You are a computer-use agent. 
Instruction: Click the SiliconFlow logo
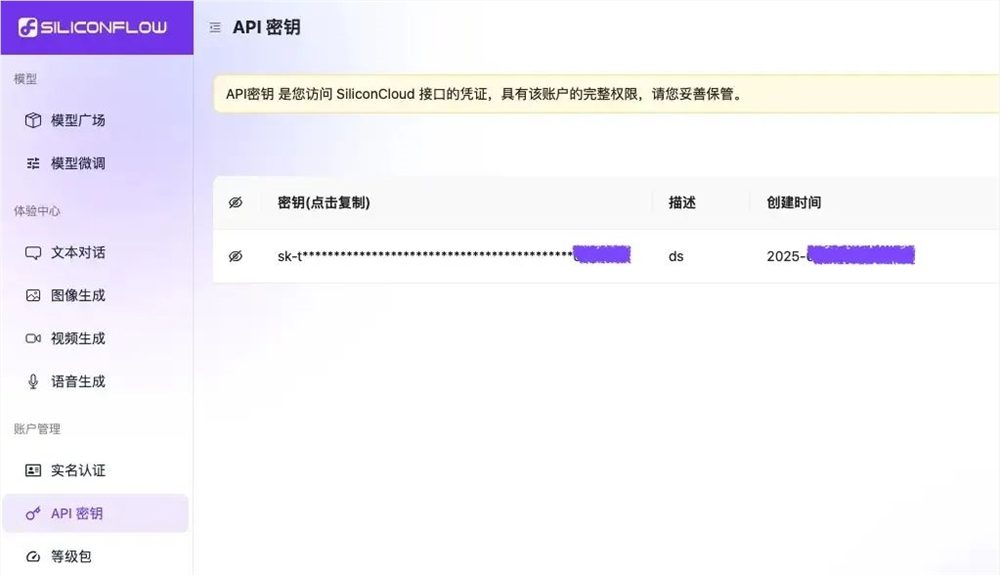click(93, 27)
